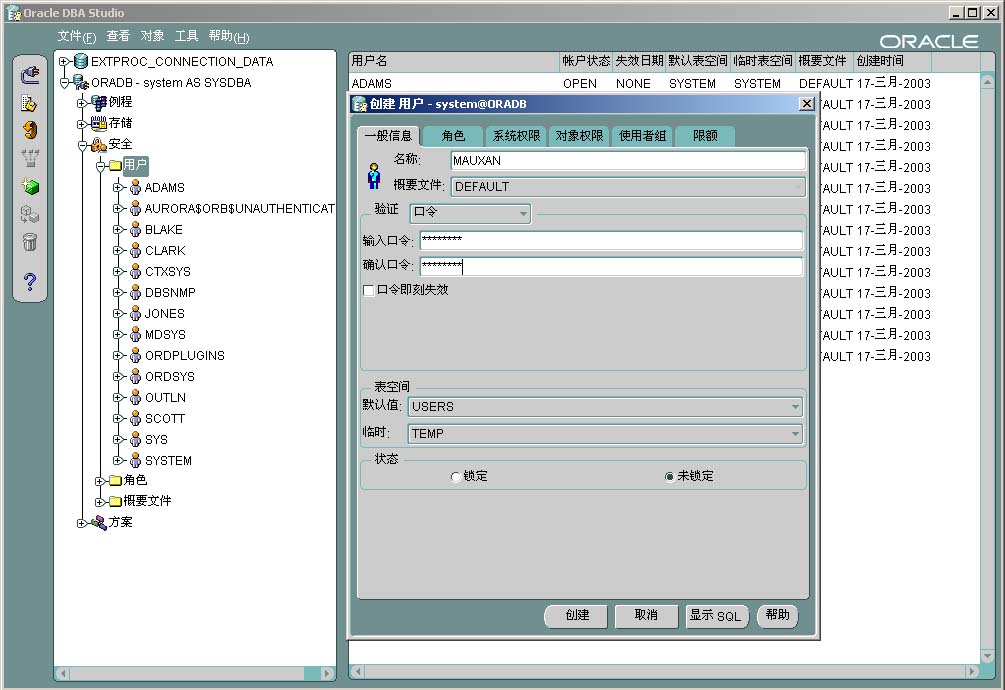Click the refresh swirl icon in left toolbar
Viewport: 1005px width, 690px height.
[x=29, y=130]
